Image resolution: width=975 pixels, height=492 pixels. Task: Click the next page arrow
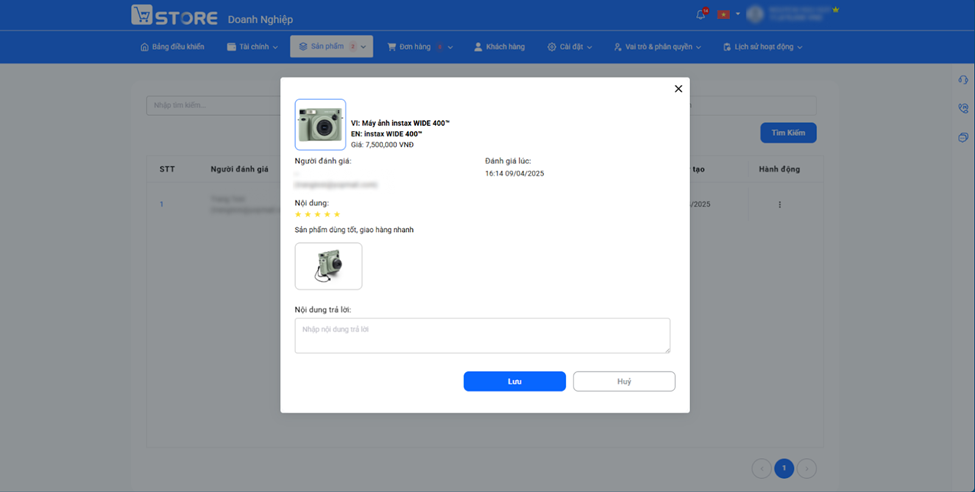pos(806,468)
